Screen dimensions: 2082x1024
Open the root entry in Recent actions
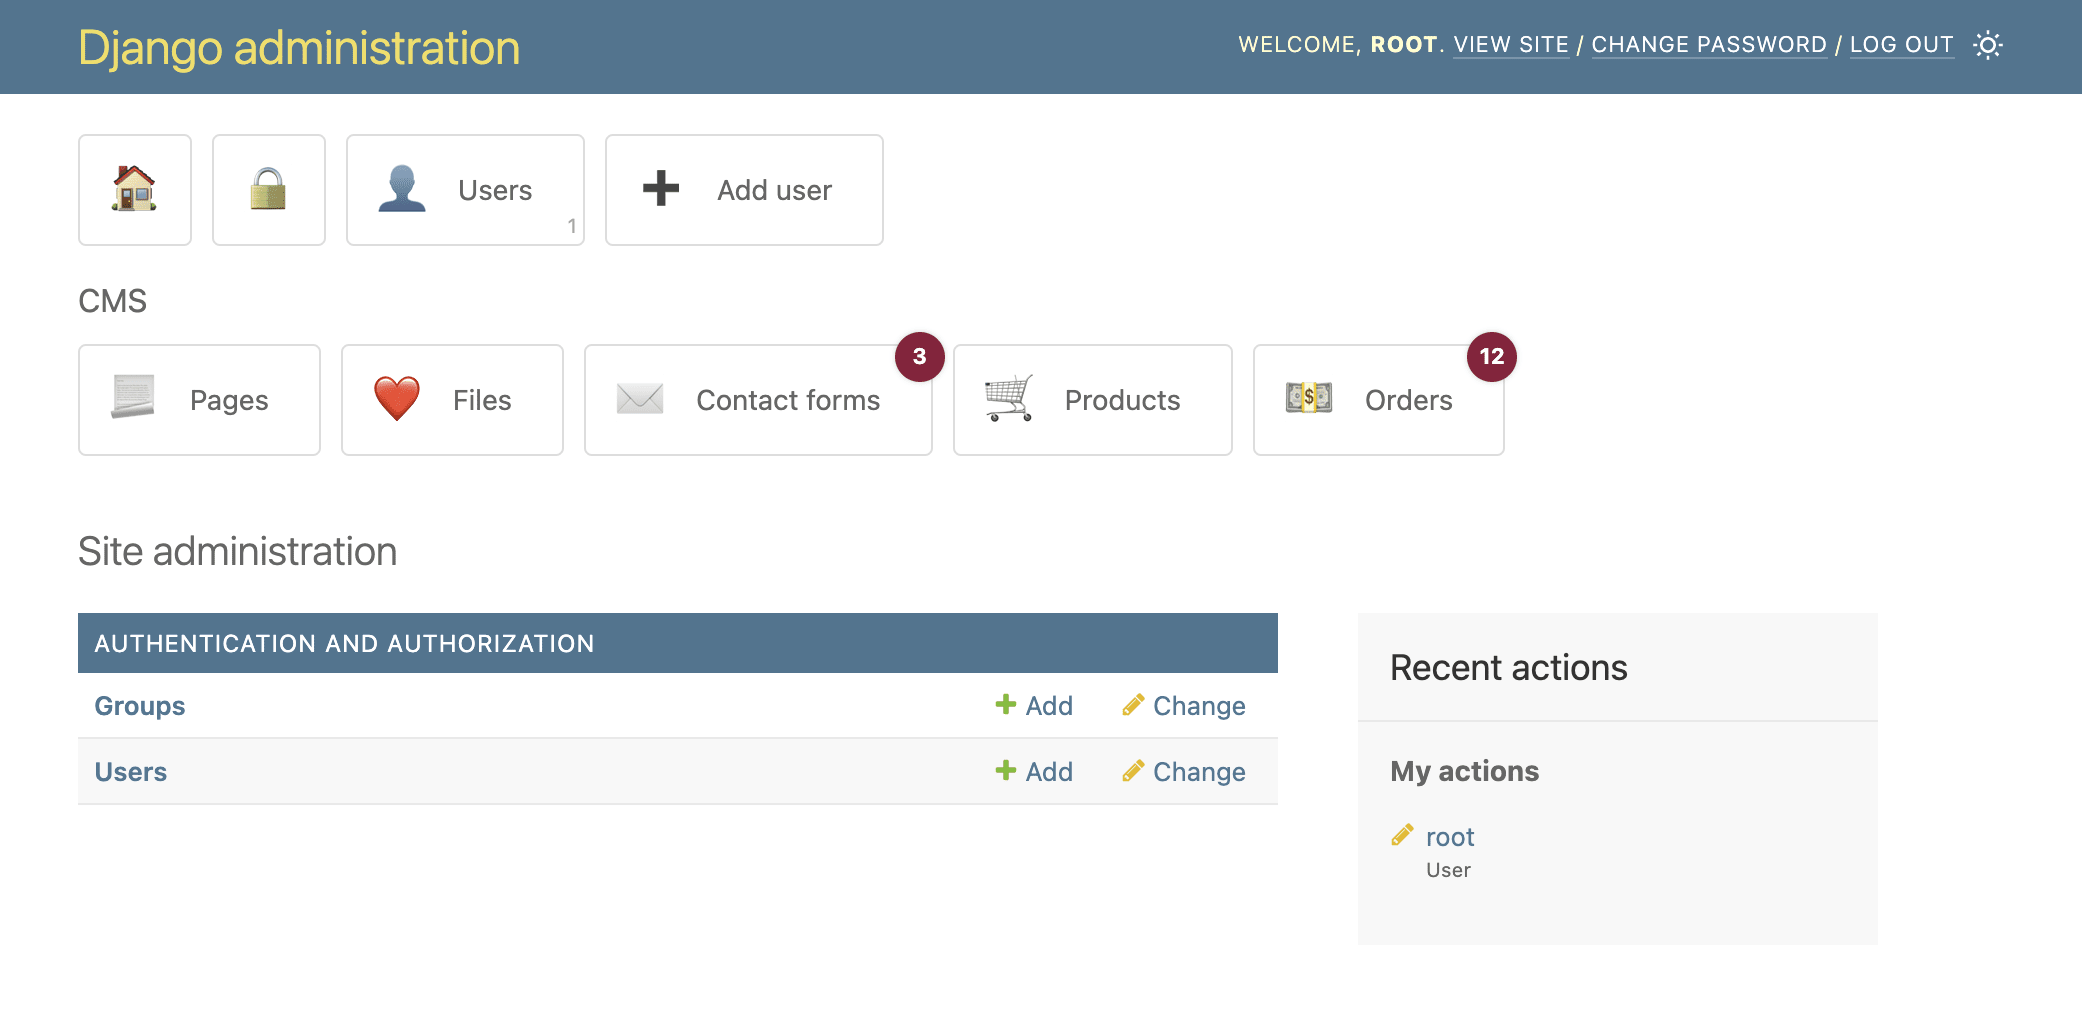pos(1450,837)
